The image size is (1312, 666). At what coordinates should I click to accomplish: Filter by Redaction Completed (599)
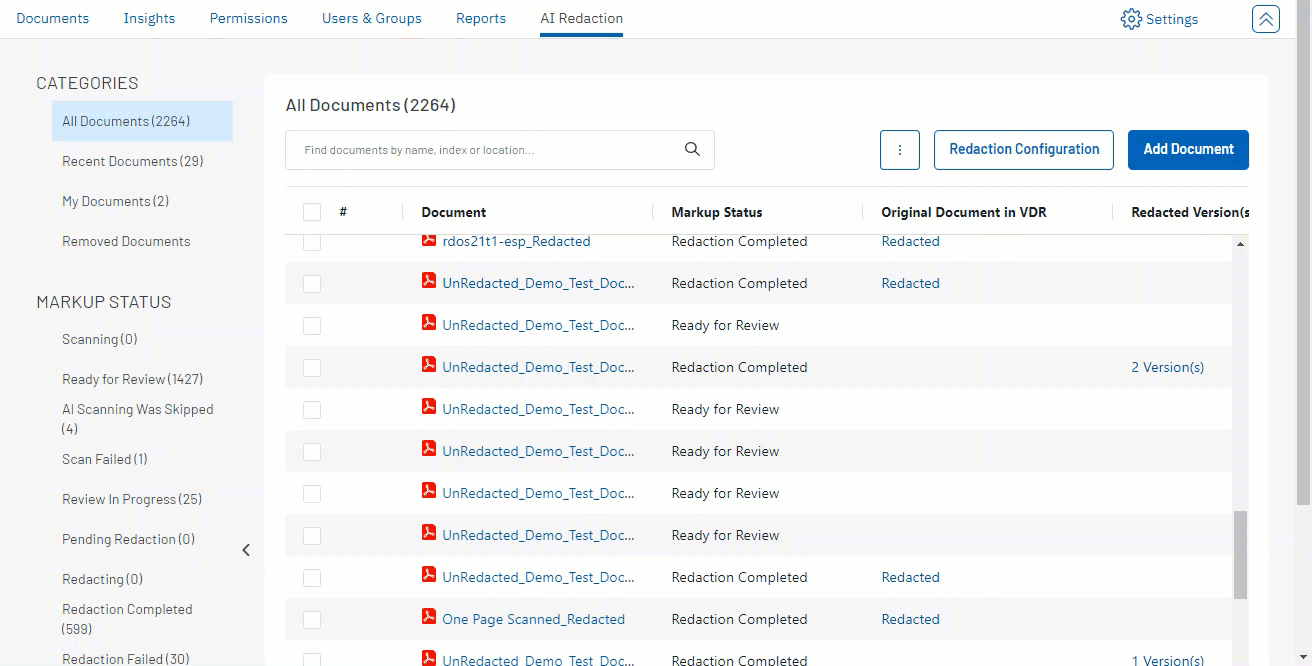pos(127,619)
